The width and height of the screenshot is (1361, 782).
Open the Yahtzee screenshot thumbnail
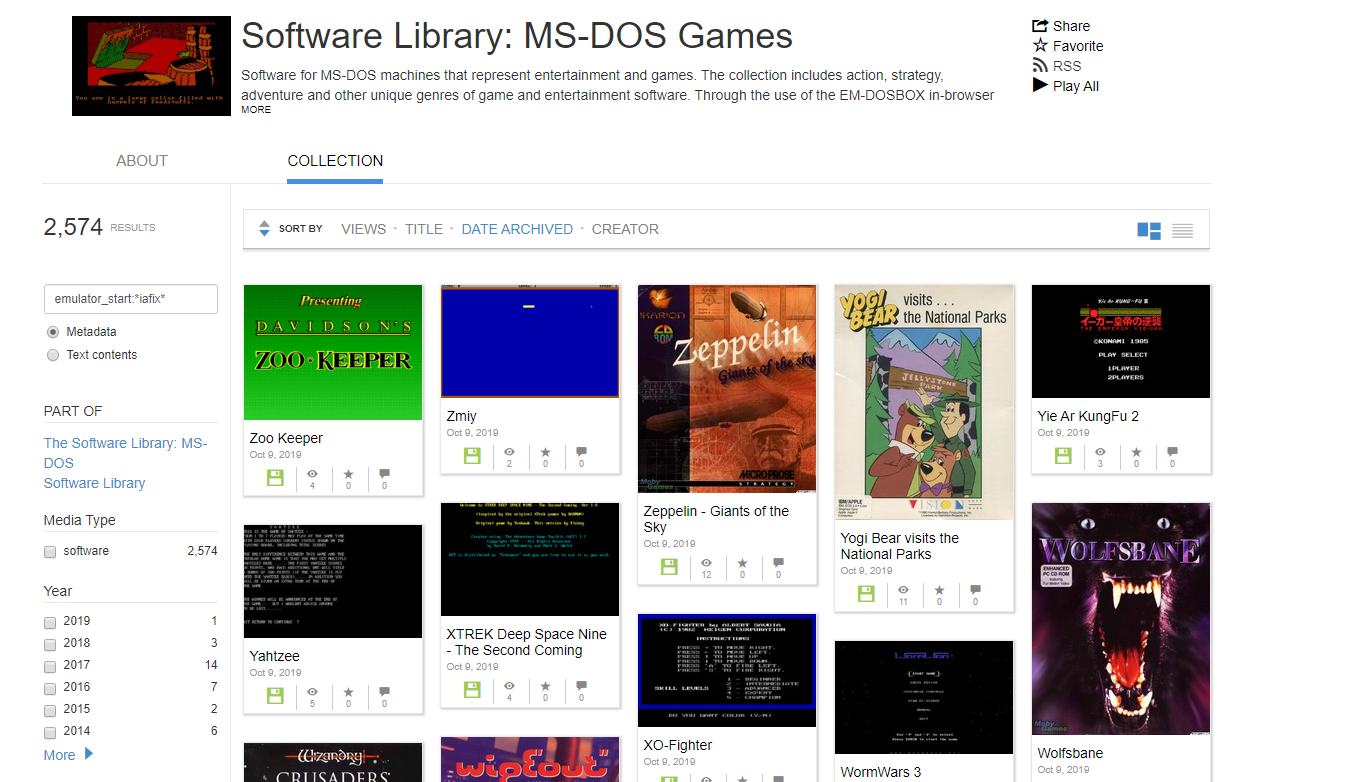(x=333, y=581)
